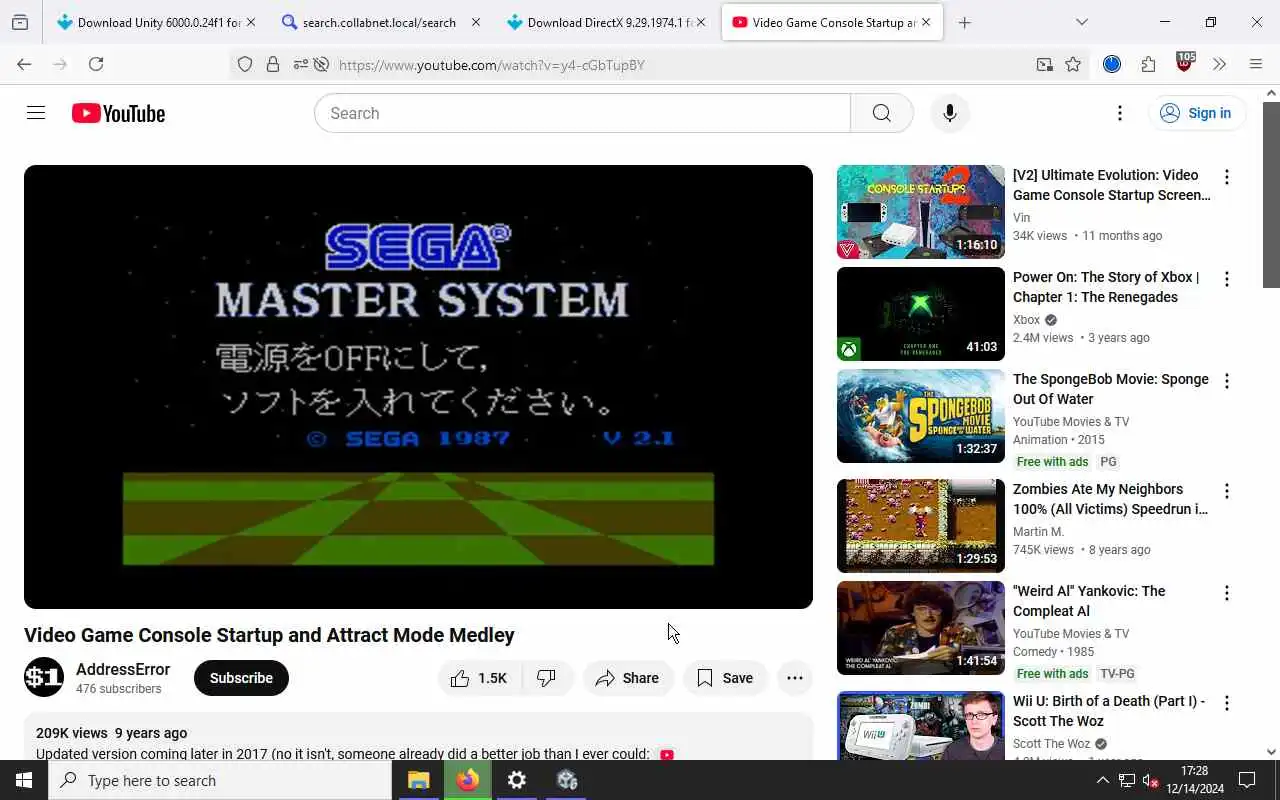Image resolution: width=1280 pixels, height=800 pixels.
Task: Open Windows Start menu
Action: [24, 780]
